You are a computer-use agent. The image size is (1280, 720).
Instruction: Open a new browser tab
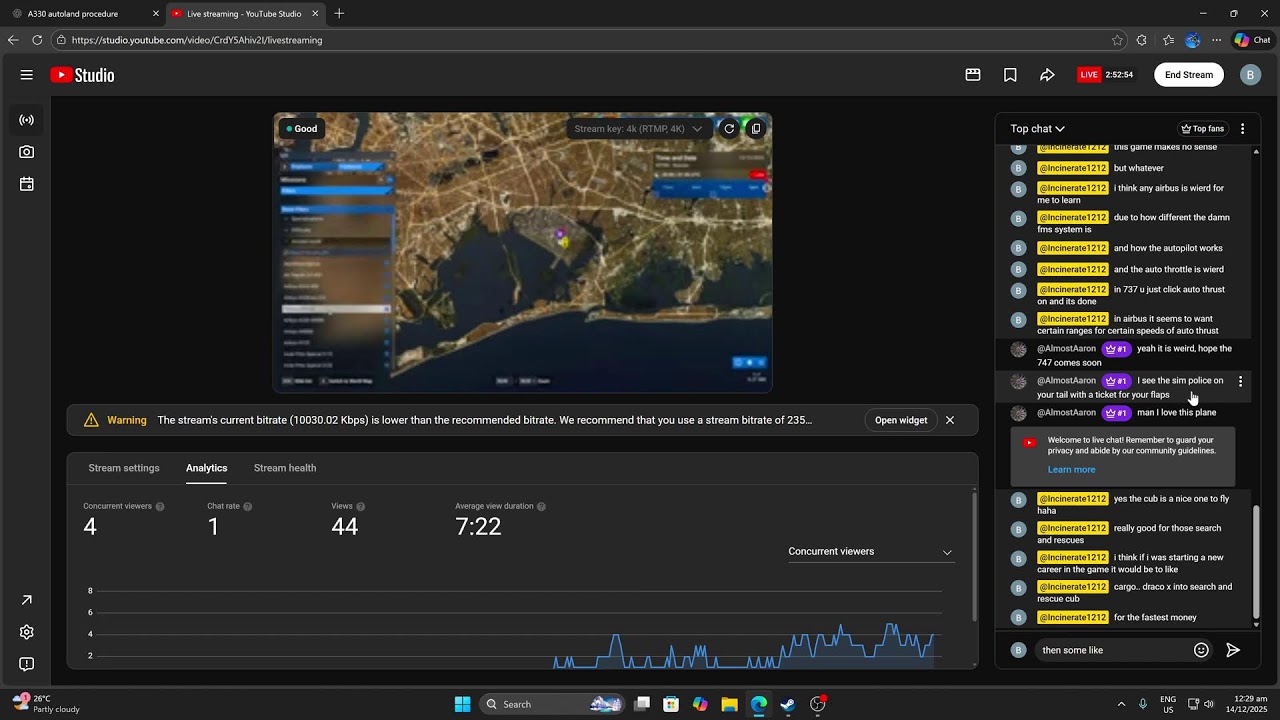pyautogui.click(x=339, y=14)
